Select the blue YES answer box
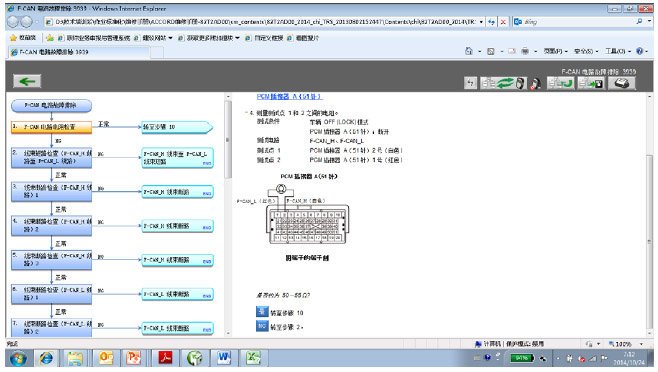The width and height of the screenshot is (658, 372). (x=262, y=312)
